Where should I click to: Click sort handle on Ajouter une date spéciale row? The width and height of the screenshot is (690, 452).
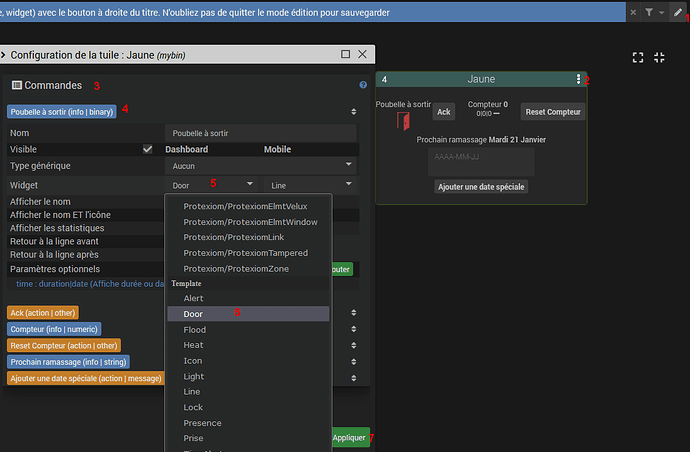pos(353,378)
